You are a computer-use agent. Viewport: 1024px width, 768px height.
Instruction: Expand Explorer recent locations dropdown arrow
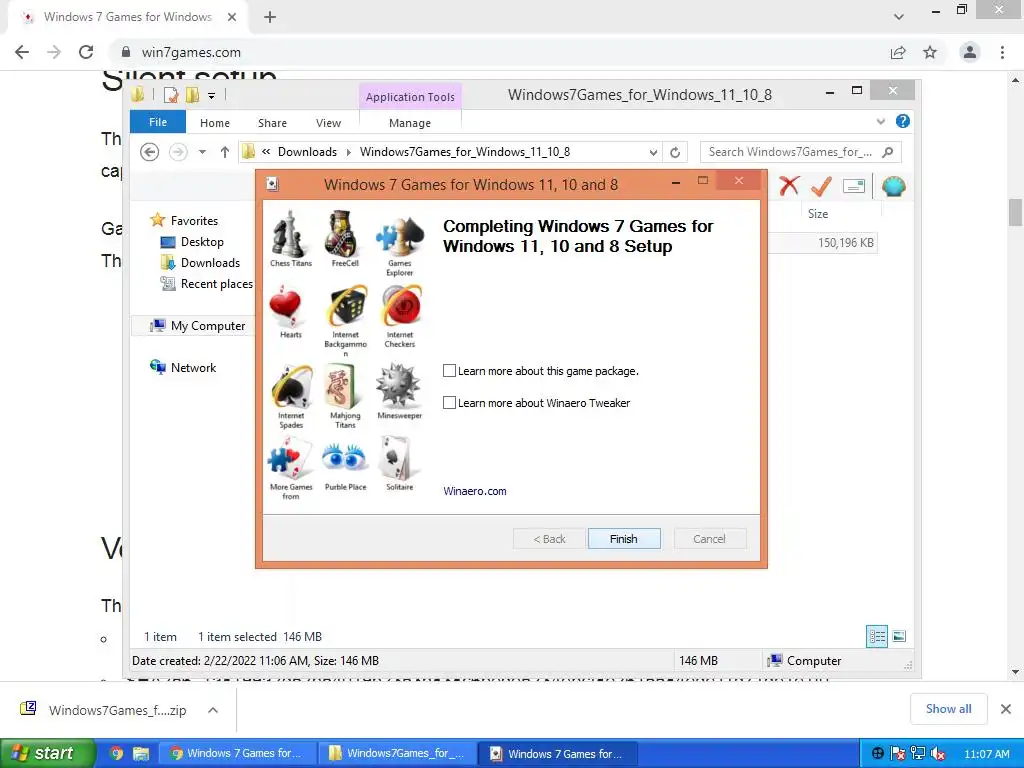point(202,152)
